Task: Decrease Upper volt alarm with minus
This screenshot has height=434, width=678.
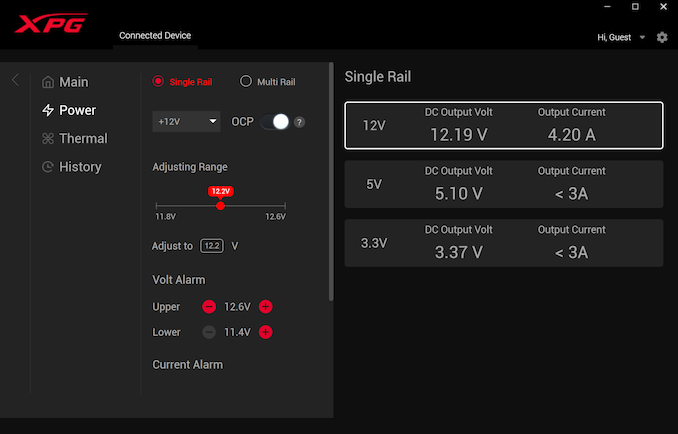Action: click(x=209, y=306)
